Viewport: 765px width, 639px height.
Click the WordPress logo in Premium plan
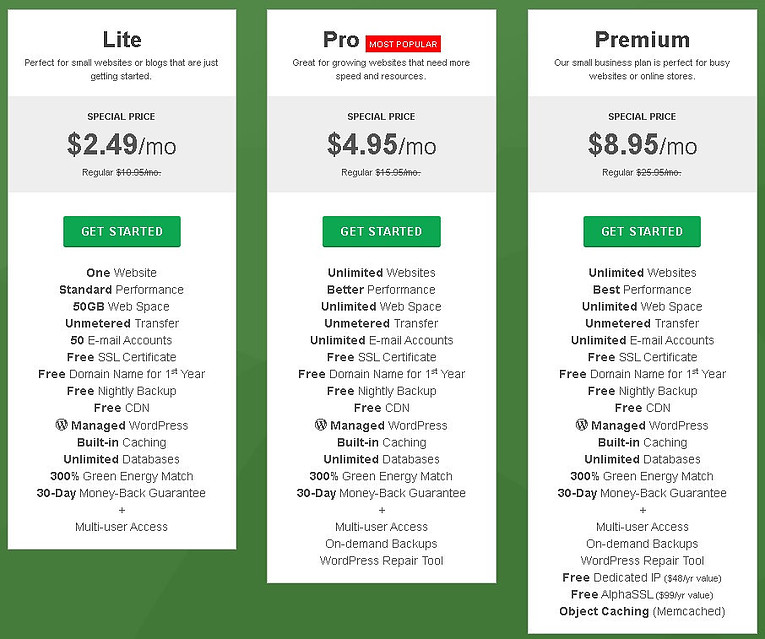[x=582, y=424]
